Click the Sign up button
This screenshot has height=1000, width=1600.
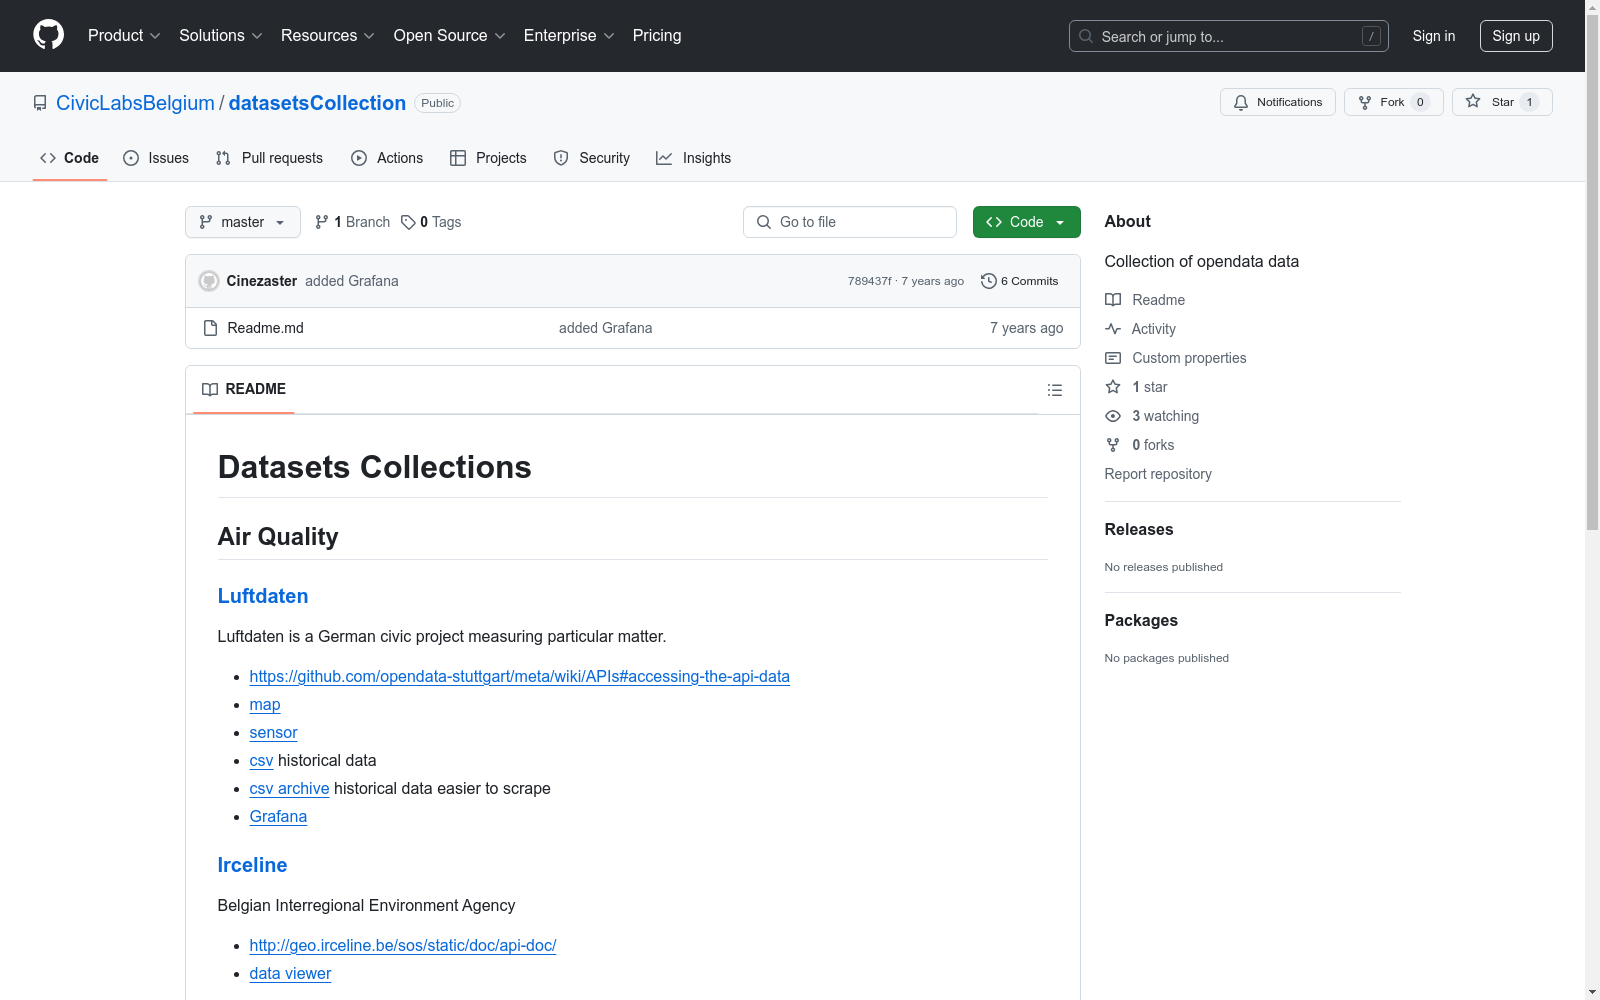(1516, 36)
